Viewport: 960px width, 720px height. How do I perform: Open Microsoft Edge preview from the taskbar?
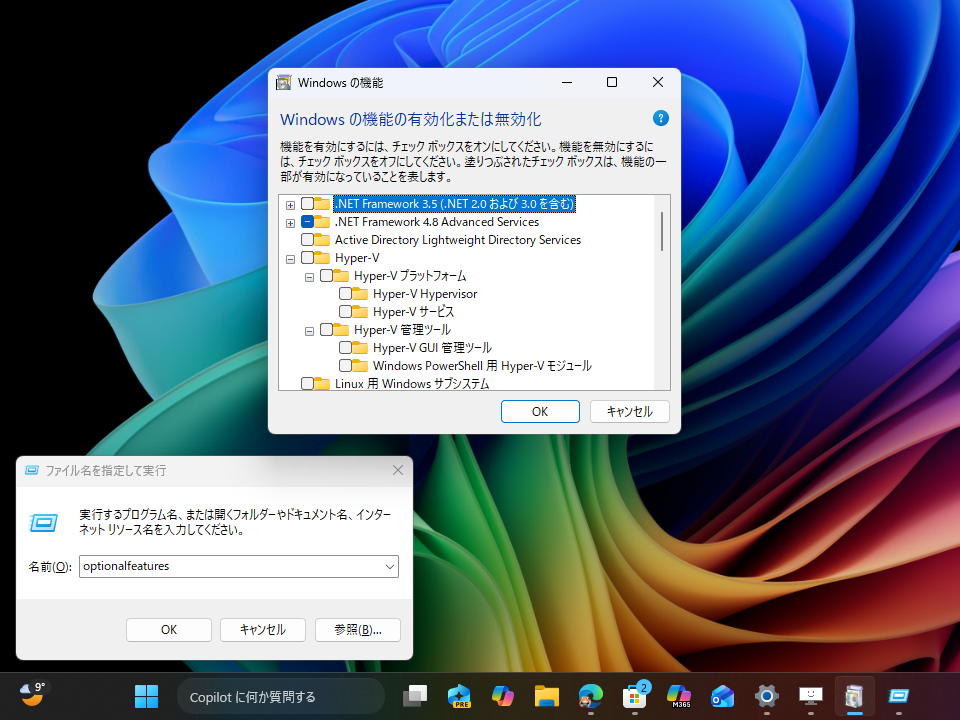click(x=459, y=696)
